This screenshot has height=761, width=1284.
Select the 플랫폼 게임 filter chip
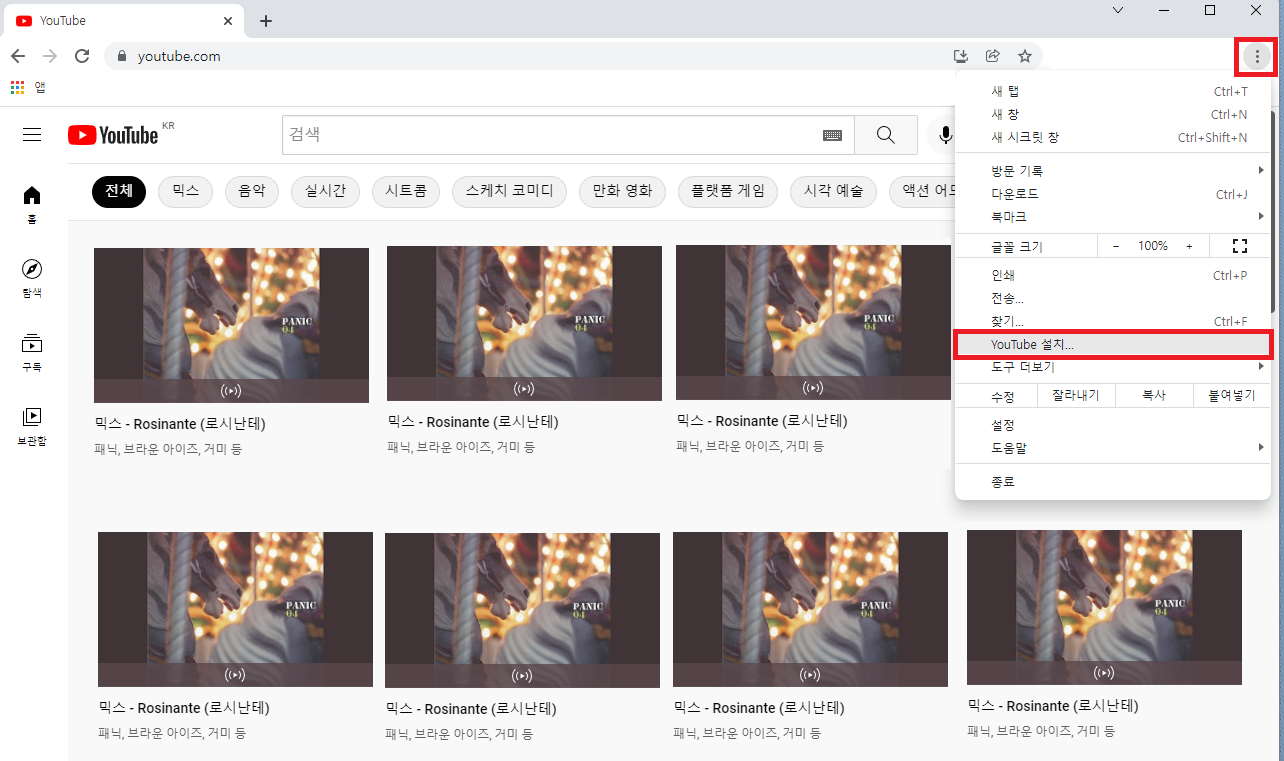tap(728, 191)
